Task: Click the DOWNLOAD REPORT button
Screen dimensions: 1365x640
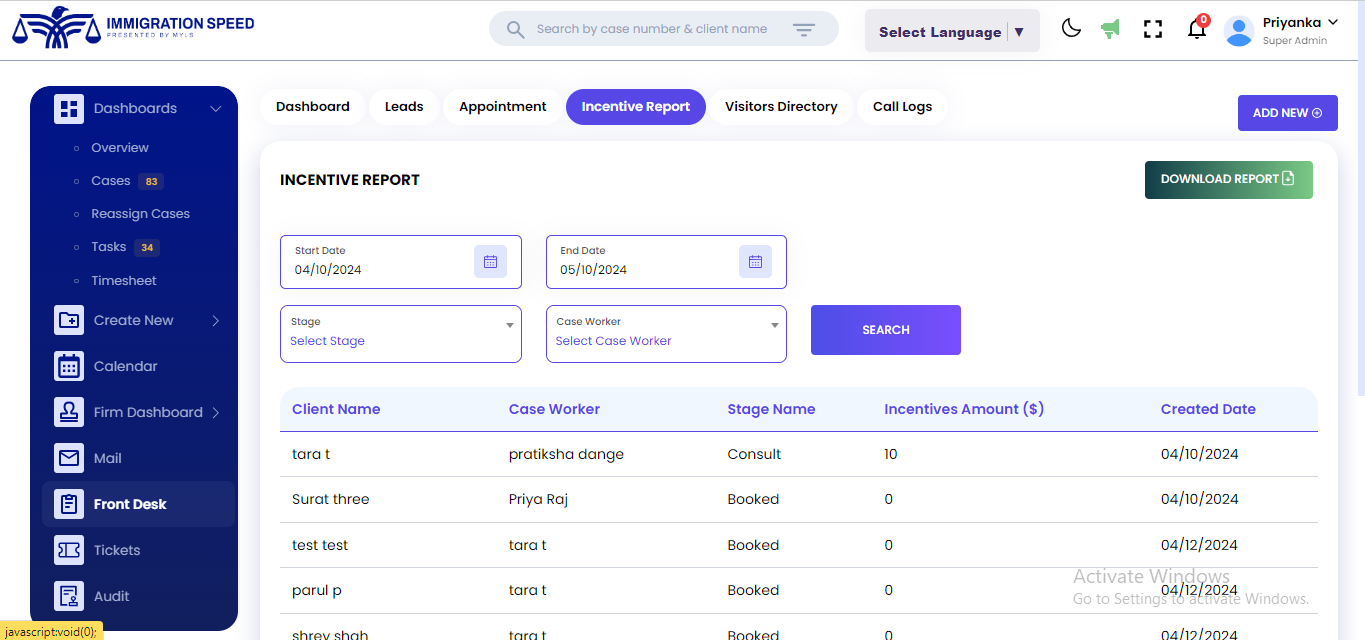Action: 1228,179
